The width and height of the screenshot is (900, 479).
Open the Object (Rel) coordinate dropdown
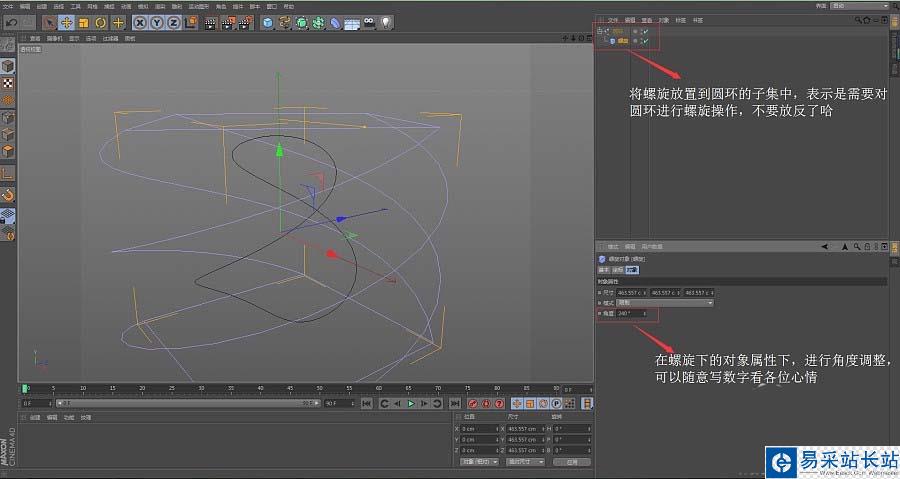480,462
